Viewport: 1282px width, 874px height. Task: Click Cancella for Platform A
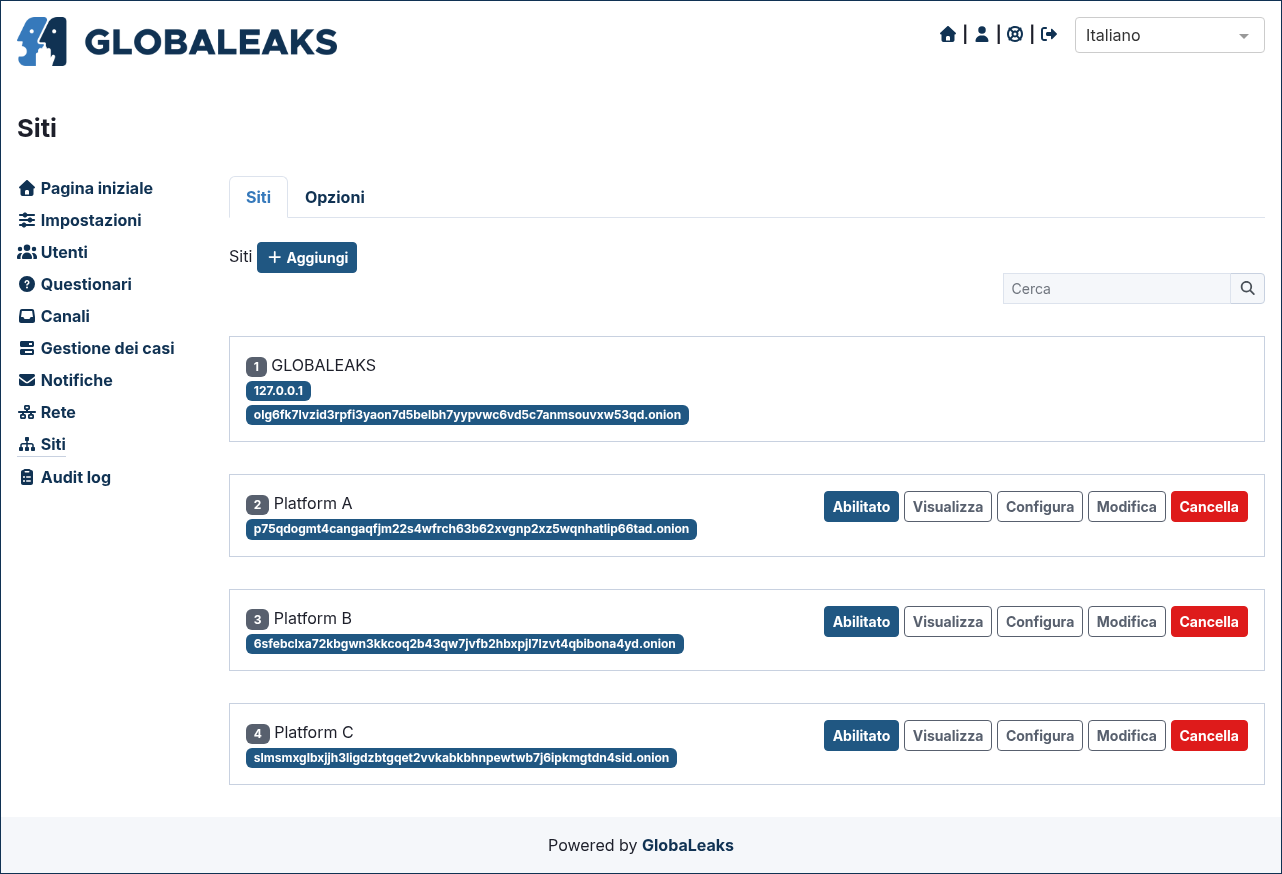point(1209,506)
